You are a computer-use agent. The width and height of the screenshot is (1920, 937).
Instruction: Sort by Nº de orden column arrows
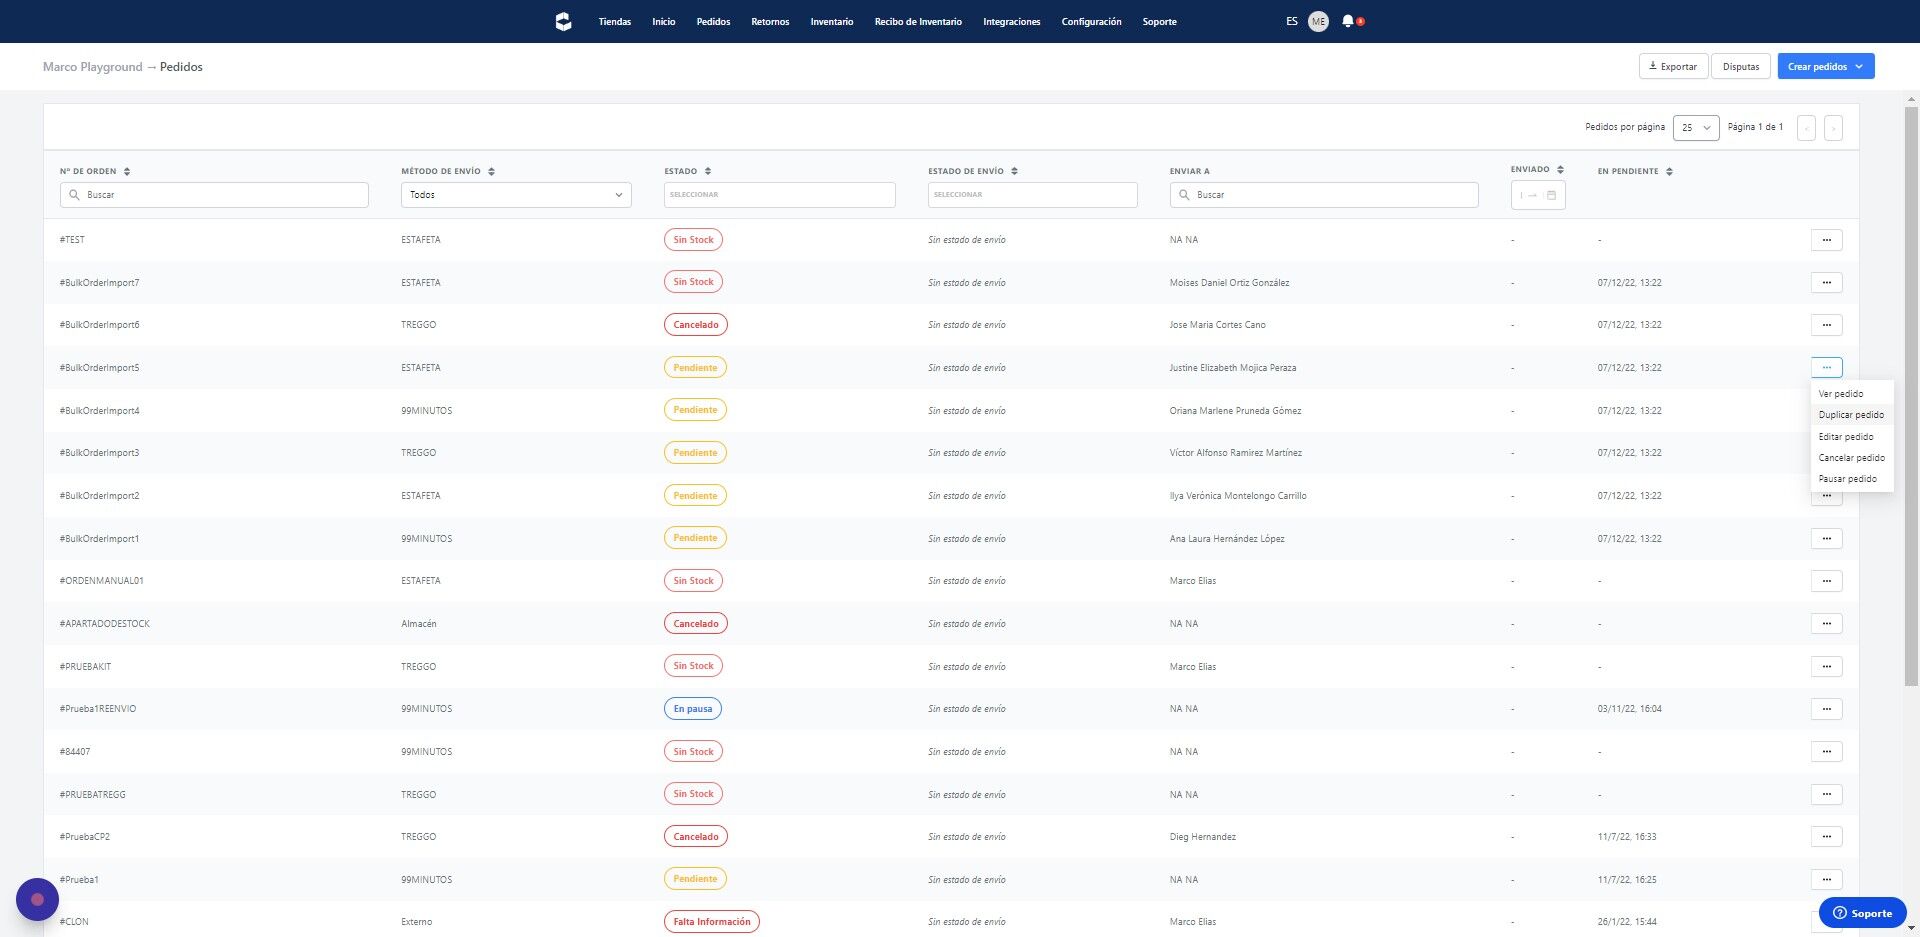point(127,171)
